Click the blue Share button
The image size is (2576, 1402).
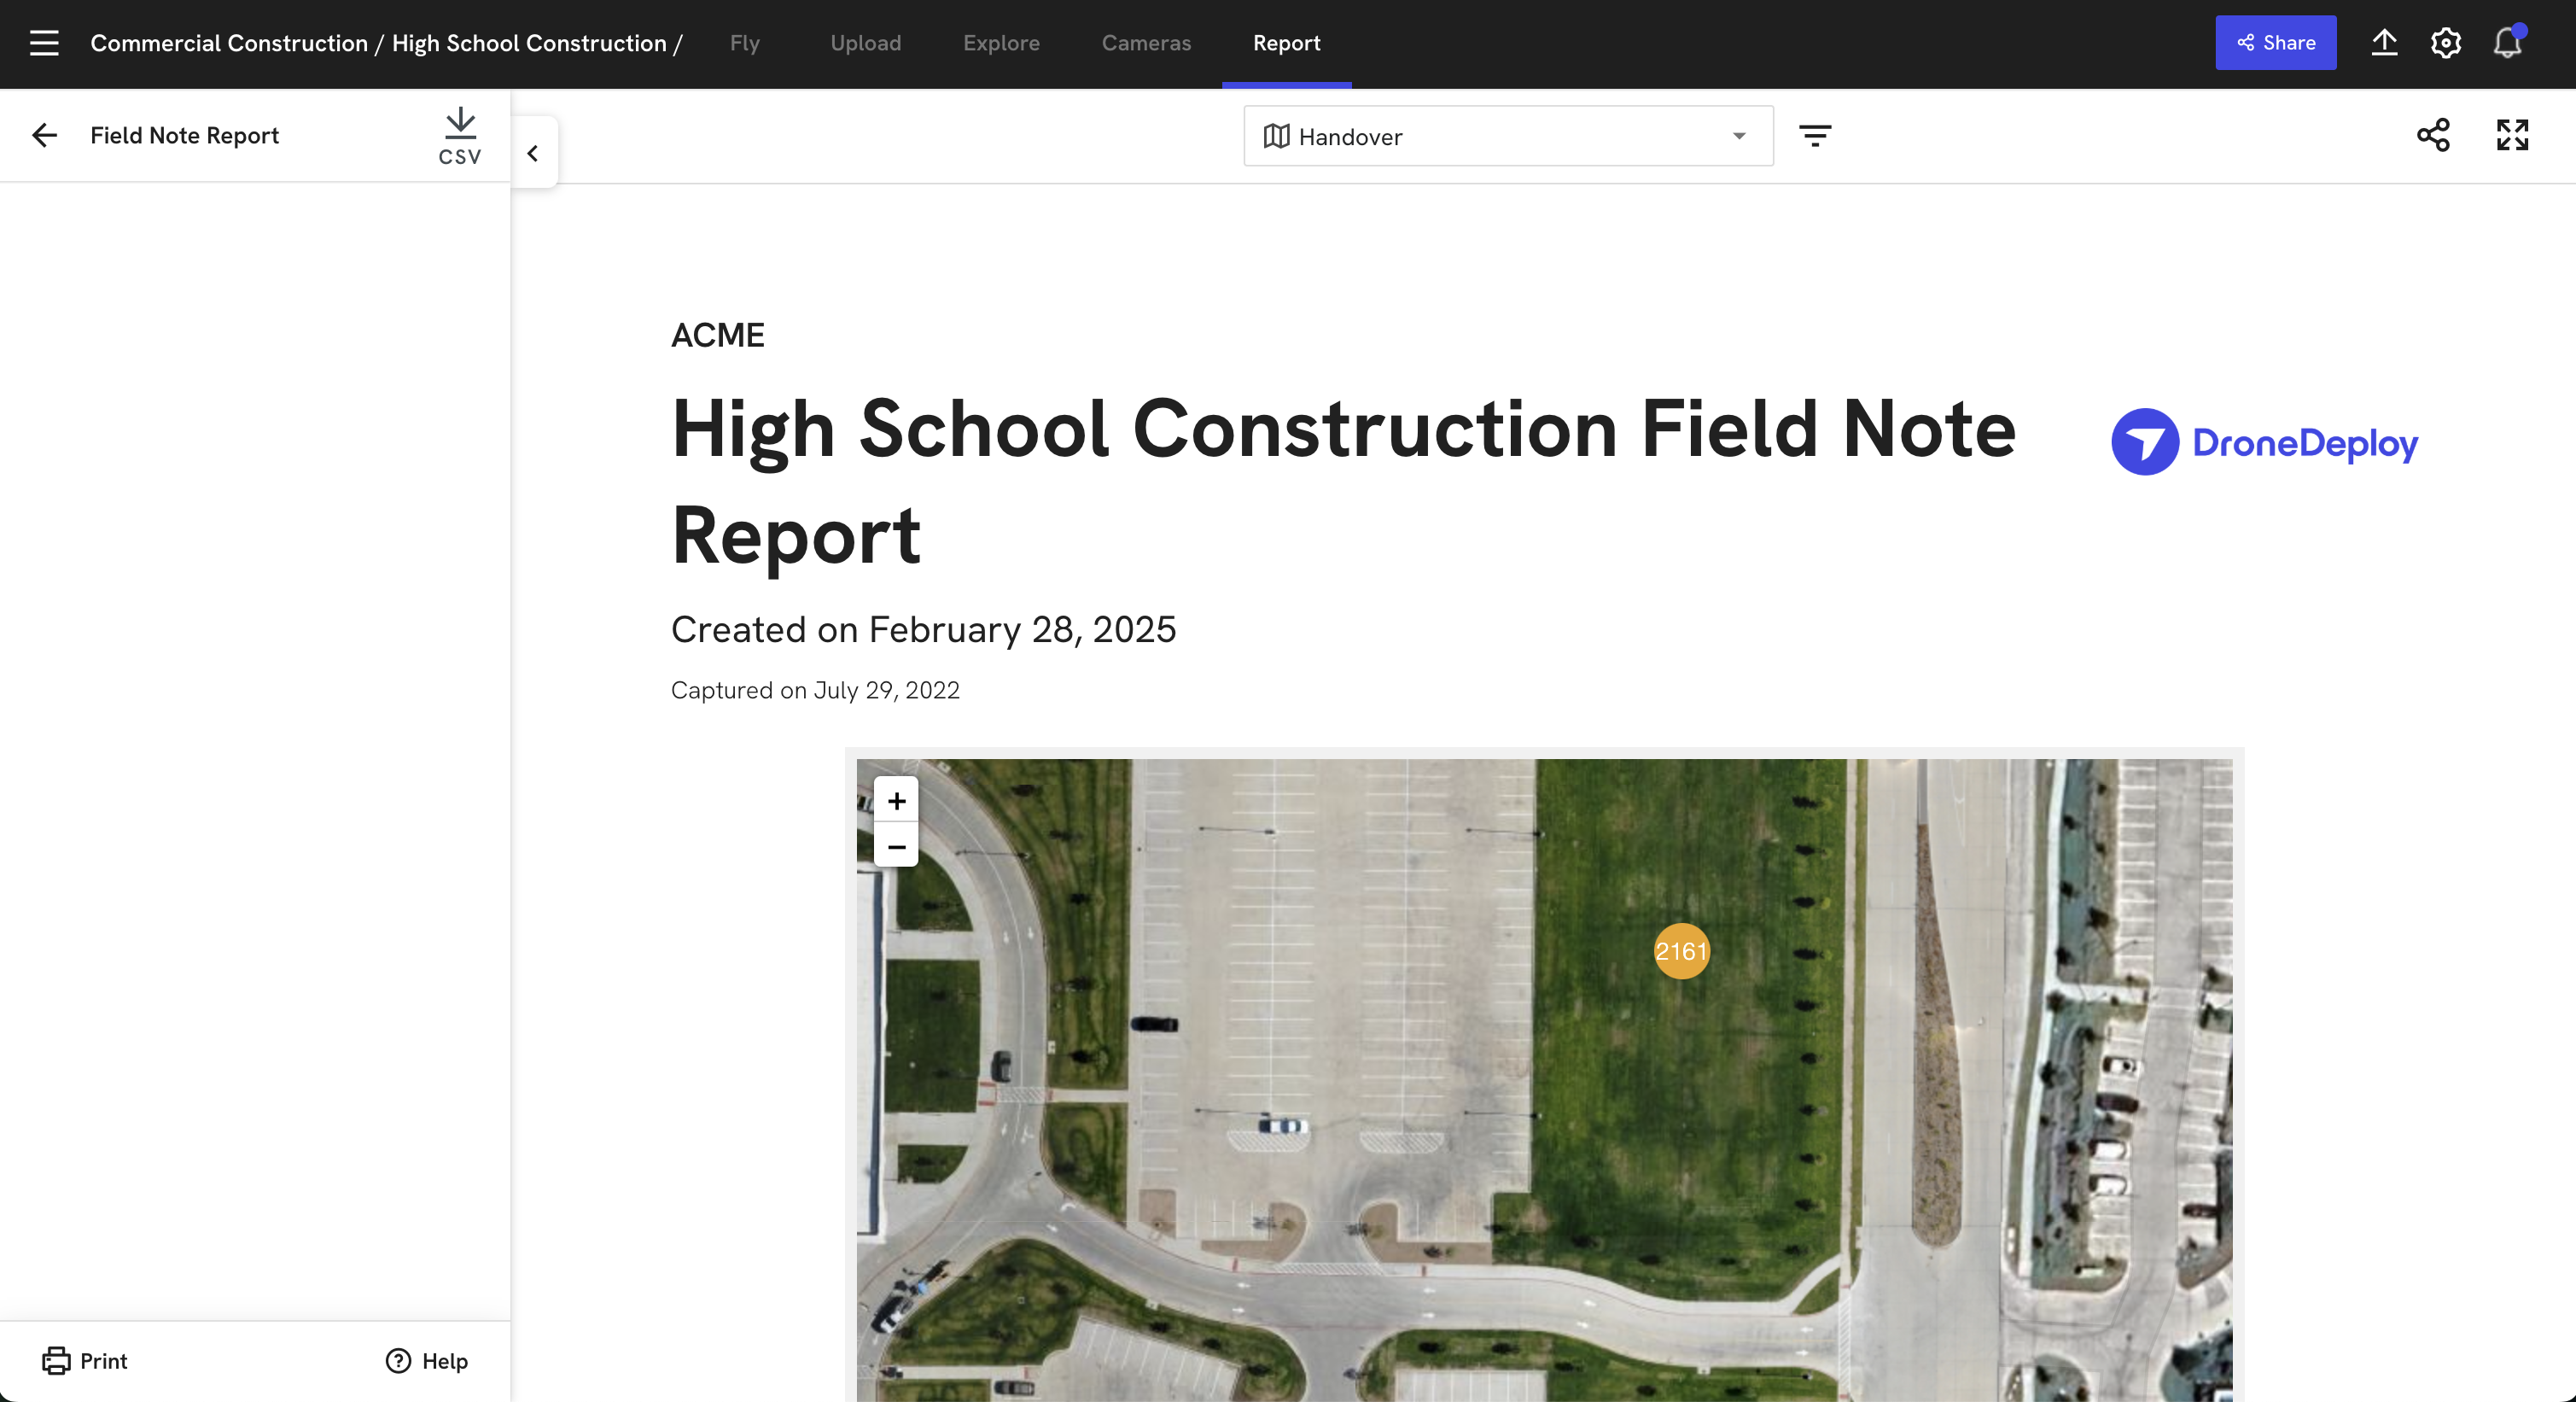[x=2276, y=43]
